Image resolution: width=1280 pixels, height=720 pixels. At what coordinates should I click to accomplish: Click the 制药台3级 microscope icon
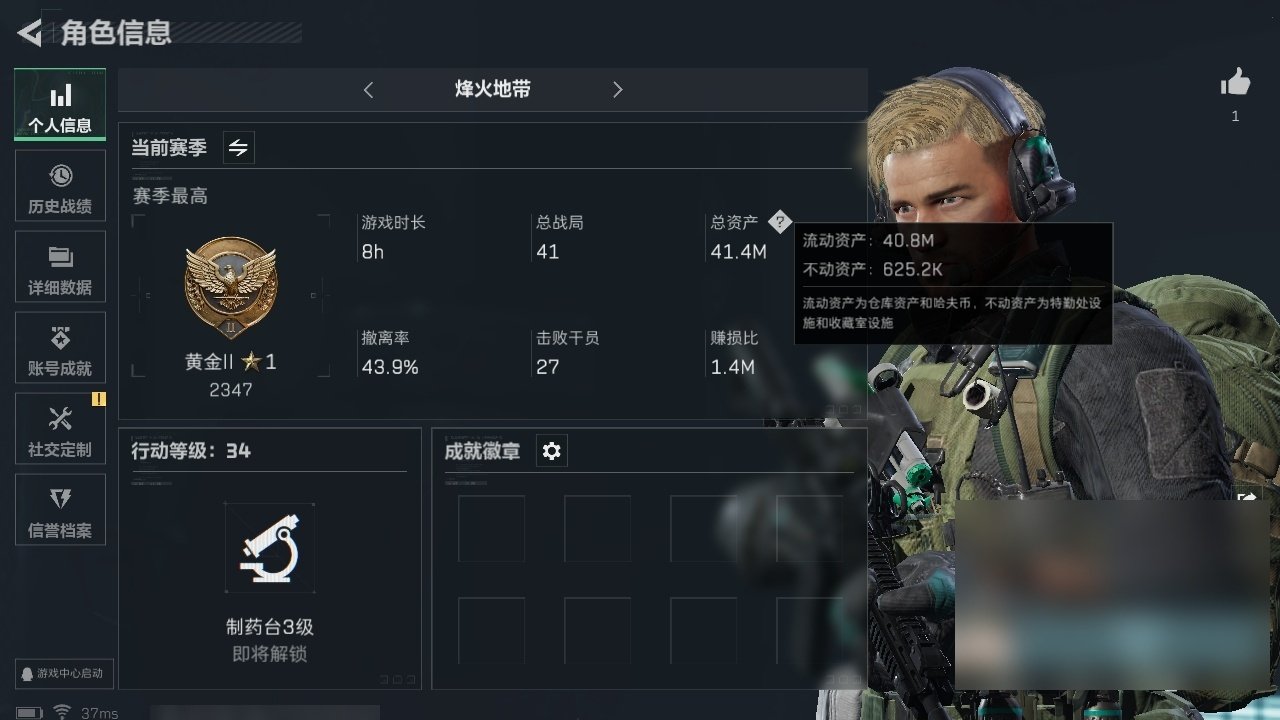pyautogui.click(x=269, y=547)
